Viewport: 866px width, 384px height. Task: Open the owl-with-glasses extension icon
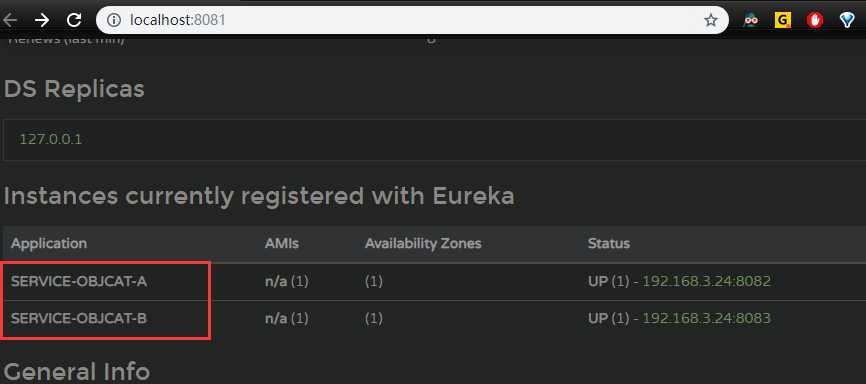[x=751, y=20]
